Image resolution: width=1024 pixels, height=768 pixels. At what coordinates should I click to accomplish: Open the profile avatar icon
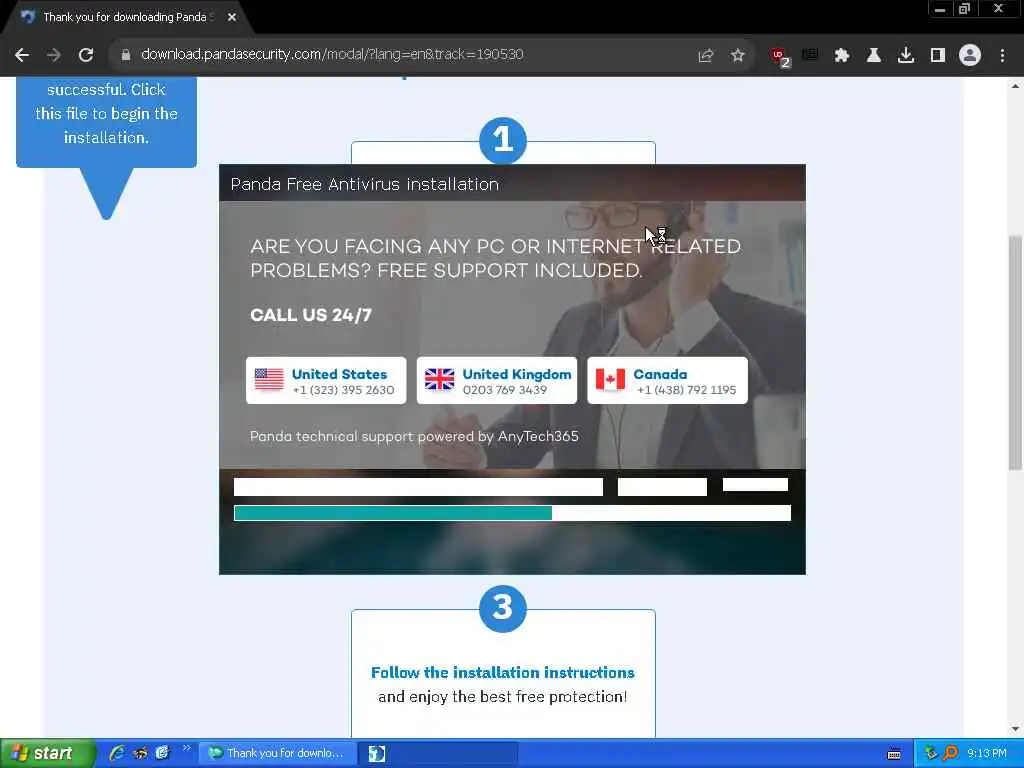pyautogui.click(x=970, y=55)
